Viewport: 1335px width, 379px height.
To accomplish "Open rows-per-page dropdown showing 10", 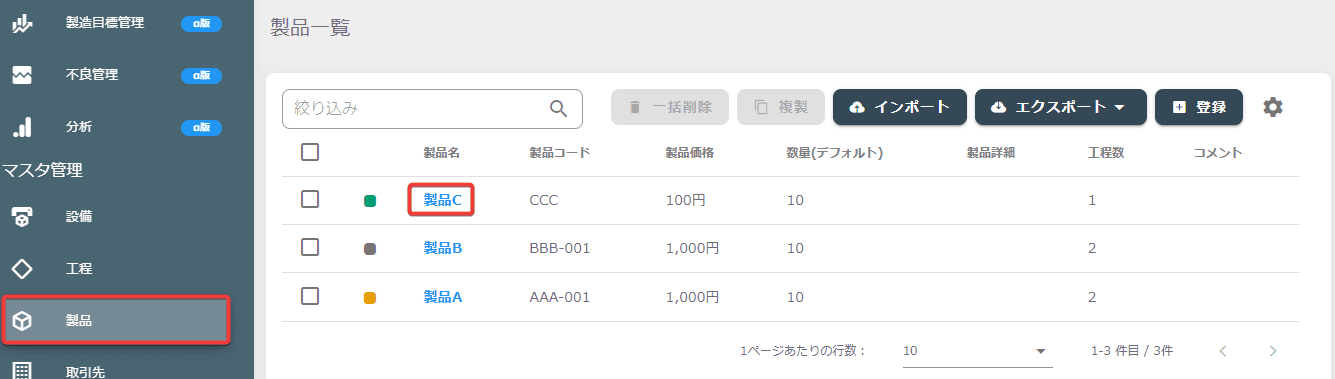I will click(x=975, y=351).
